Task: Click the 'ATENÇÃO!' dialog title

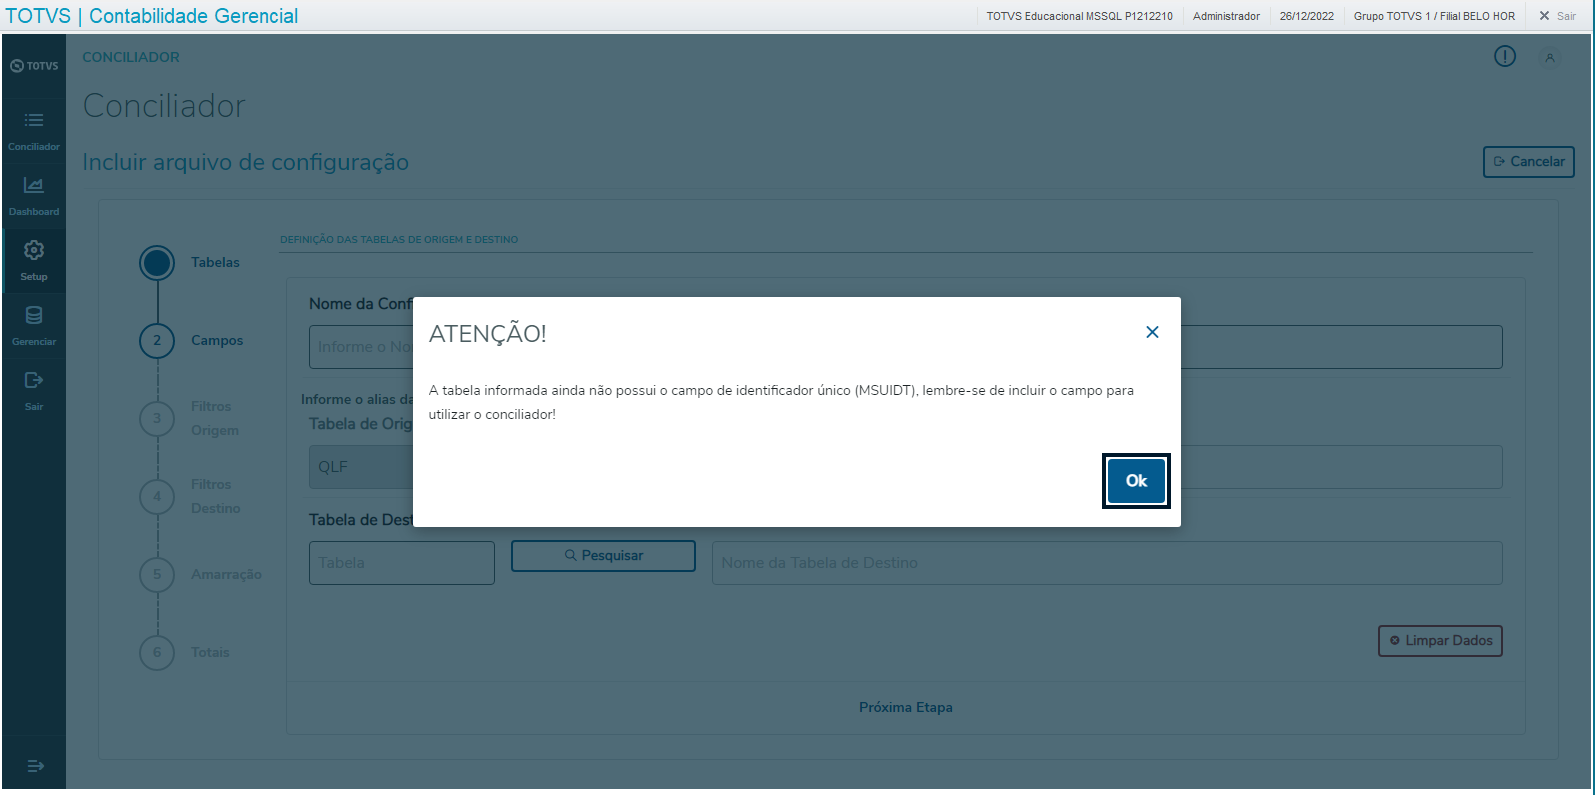Action: pyautogui.click(x=488, y=334)
